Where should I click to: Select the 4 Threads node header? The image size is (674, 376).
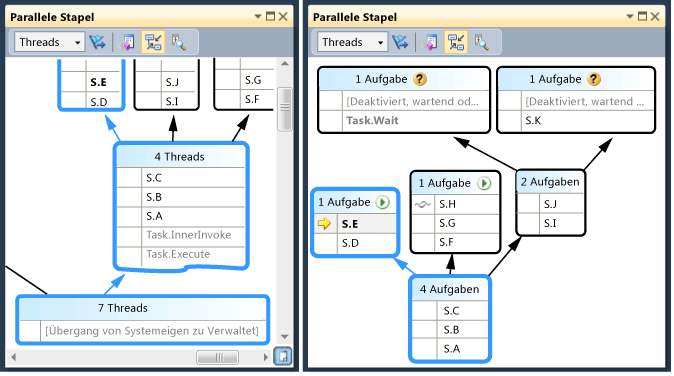(180, 157)
